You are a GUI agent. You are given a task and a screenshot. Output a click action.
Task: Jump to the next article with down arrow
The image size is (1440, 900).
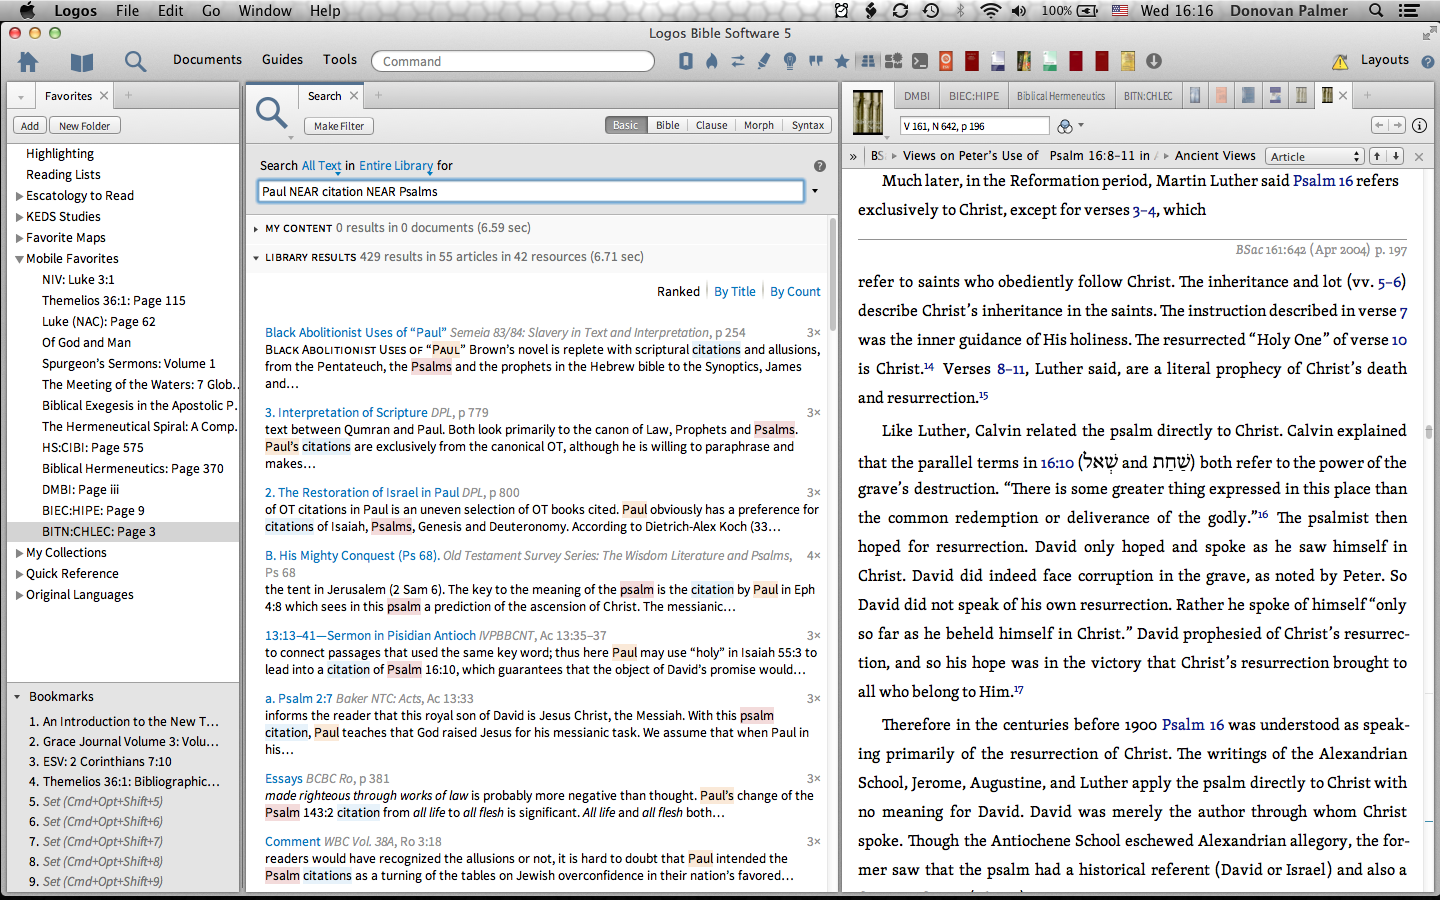tap(1396, 156)
